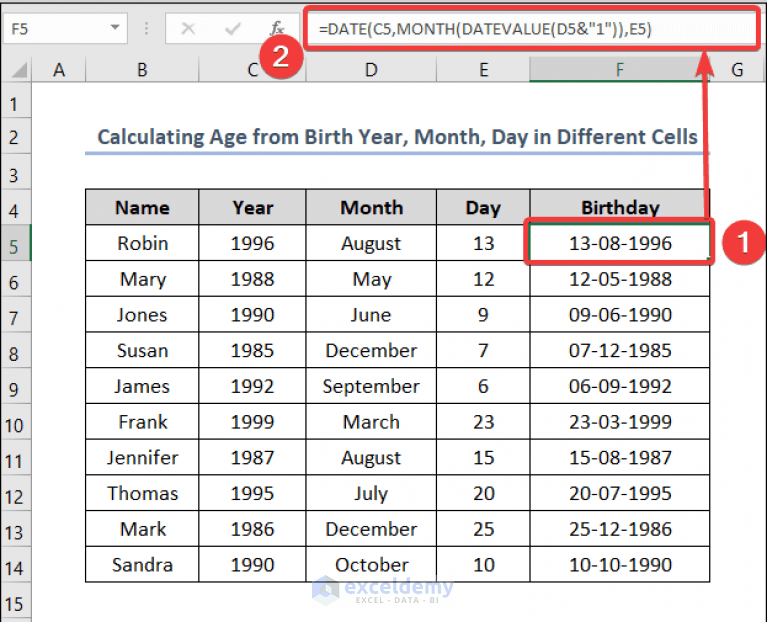The width and height of the screenshot is (767, 622).
Task: Select column G header
Action: [x=737, y=70]
